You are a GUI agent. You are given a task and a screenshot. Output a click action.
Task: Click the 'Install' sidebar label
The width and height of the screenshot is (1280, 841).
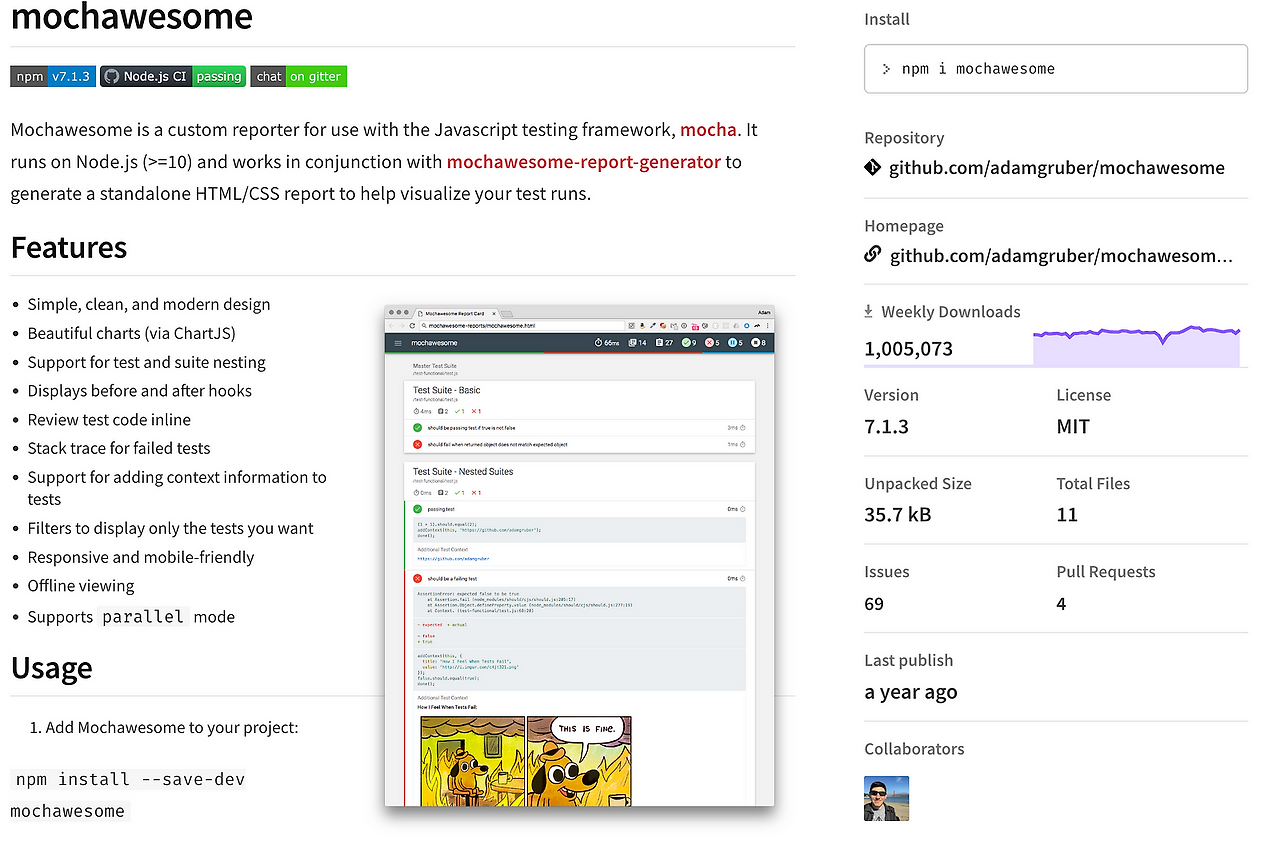887,19
